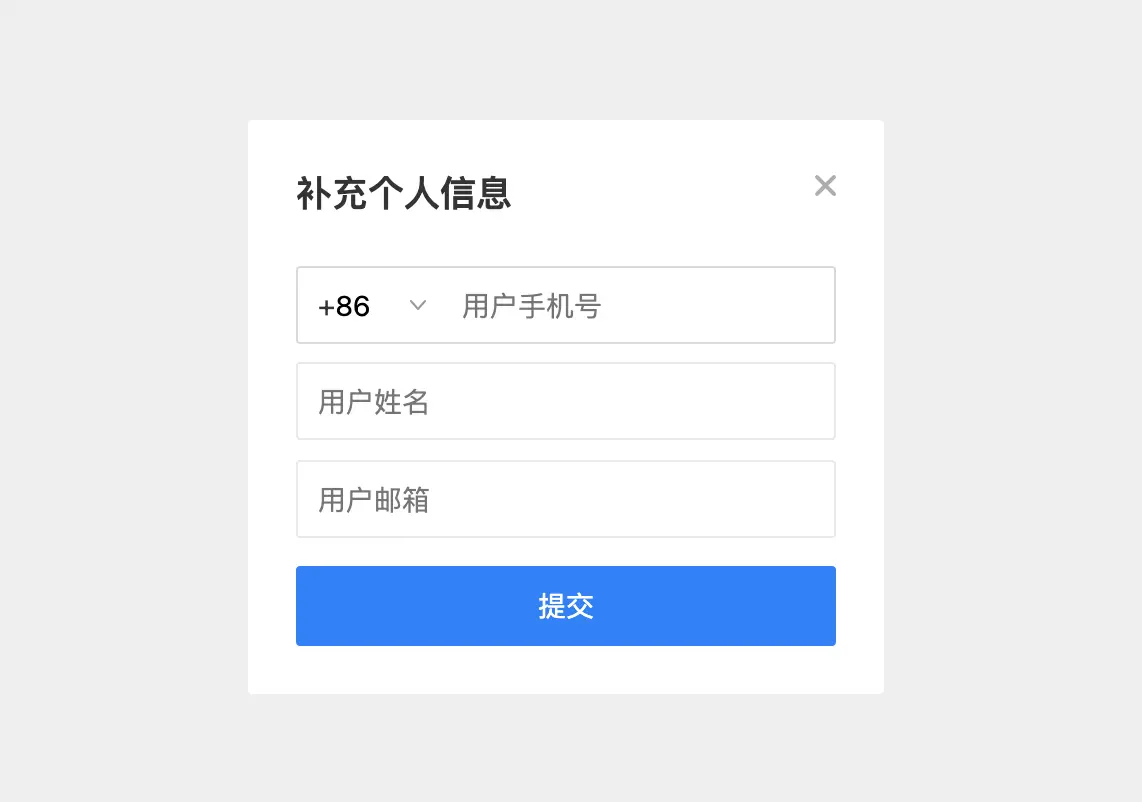Viewport: 1142px width, 802px height.
Task: Focus the 用户手机号 phone number field
Action: pyautogui.click(x=641, y=305)
